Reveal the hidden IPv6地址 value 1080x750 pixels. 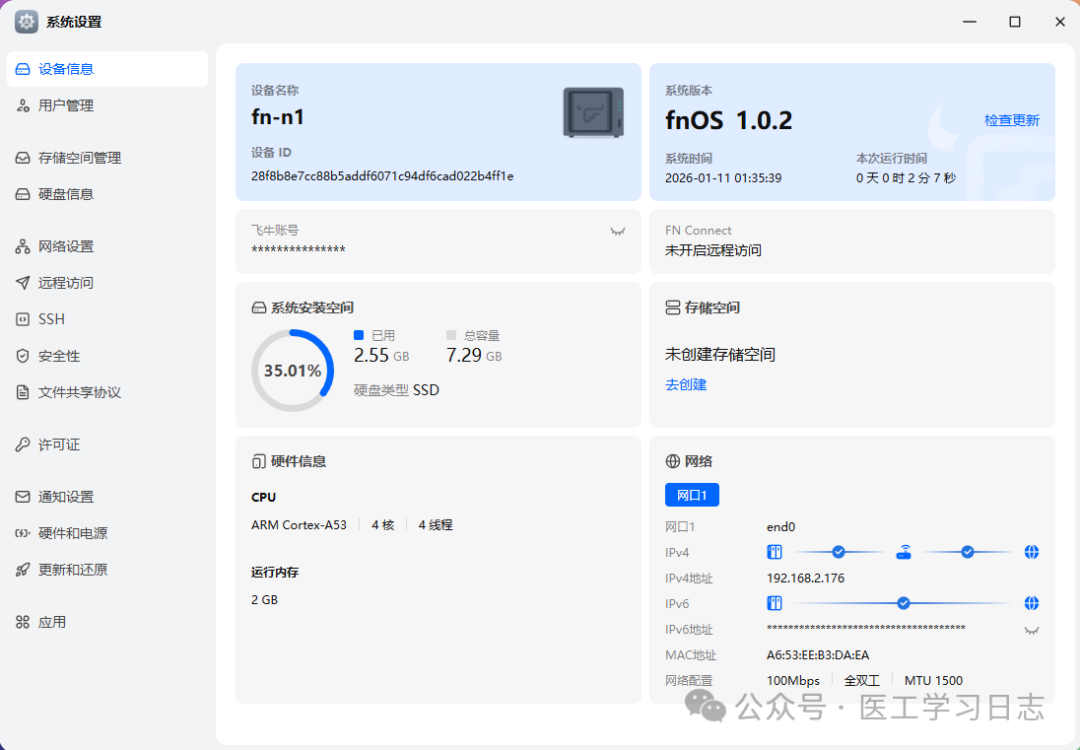pyautogui.click(x=1030, y=629)
